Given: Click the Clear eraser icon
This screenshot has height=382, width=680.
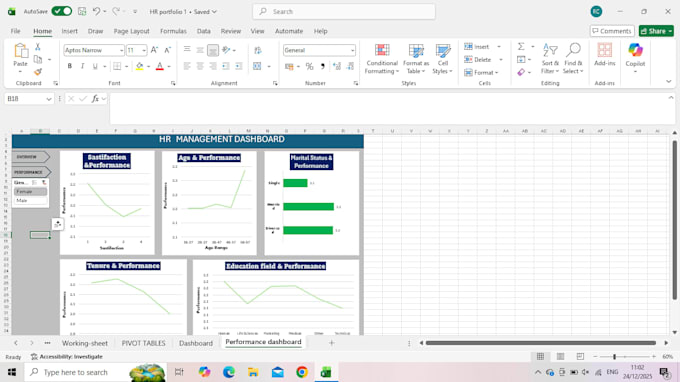Looking at the screenshot, I should point(521,72).
